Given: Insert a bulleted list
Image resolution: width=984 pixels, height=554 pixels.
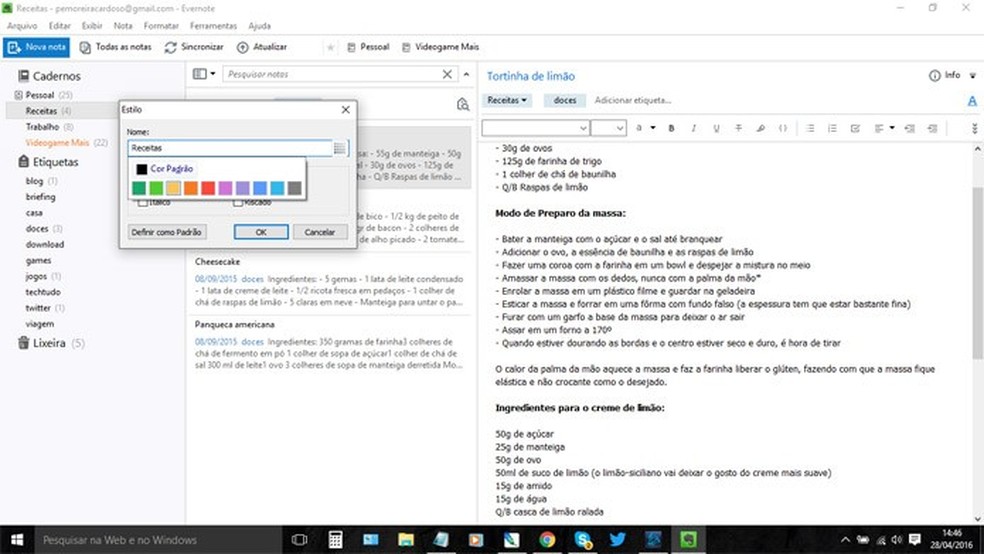Looking at the screenshot, I should pos(810,128).
